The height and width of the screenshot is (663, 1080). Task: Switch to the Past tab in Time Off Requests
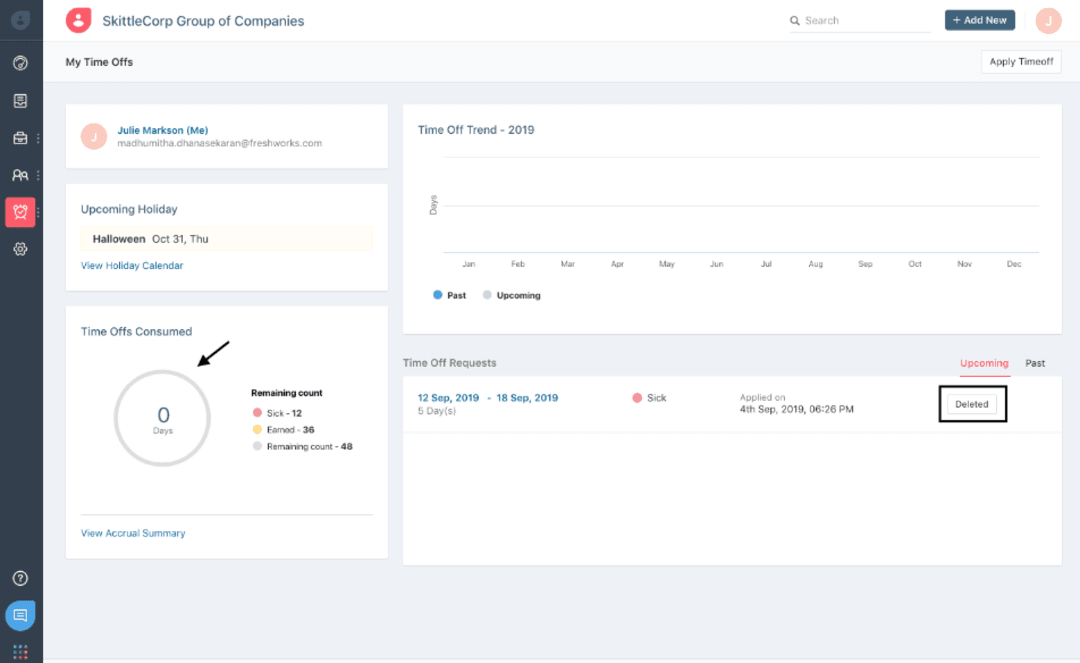click(1035, 363)
